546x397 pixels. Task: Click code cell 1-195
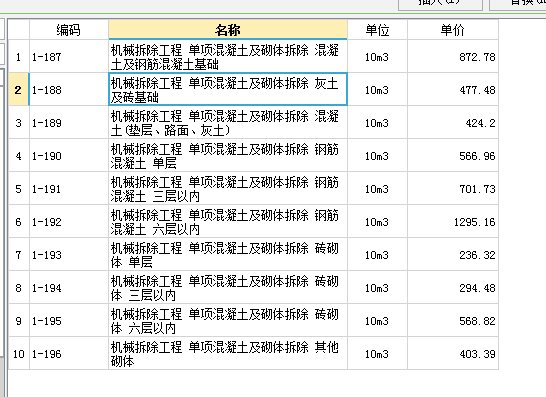(69, 321)
